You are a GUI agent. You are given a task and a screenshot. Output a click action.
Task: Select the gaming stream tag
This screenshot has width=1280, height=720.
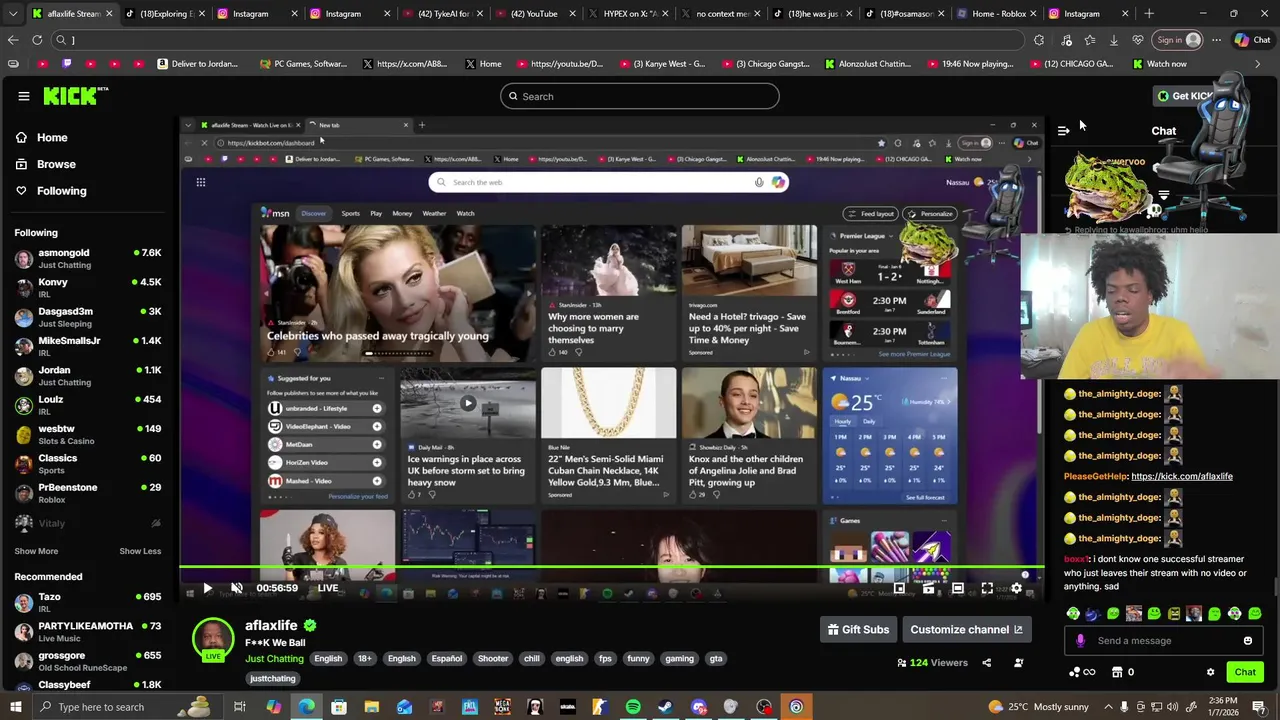pos(679,659)
